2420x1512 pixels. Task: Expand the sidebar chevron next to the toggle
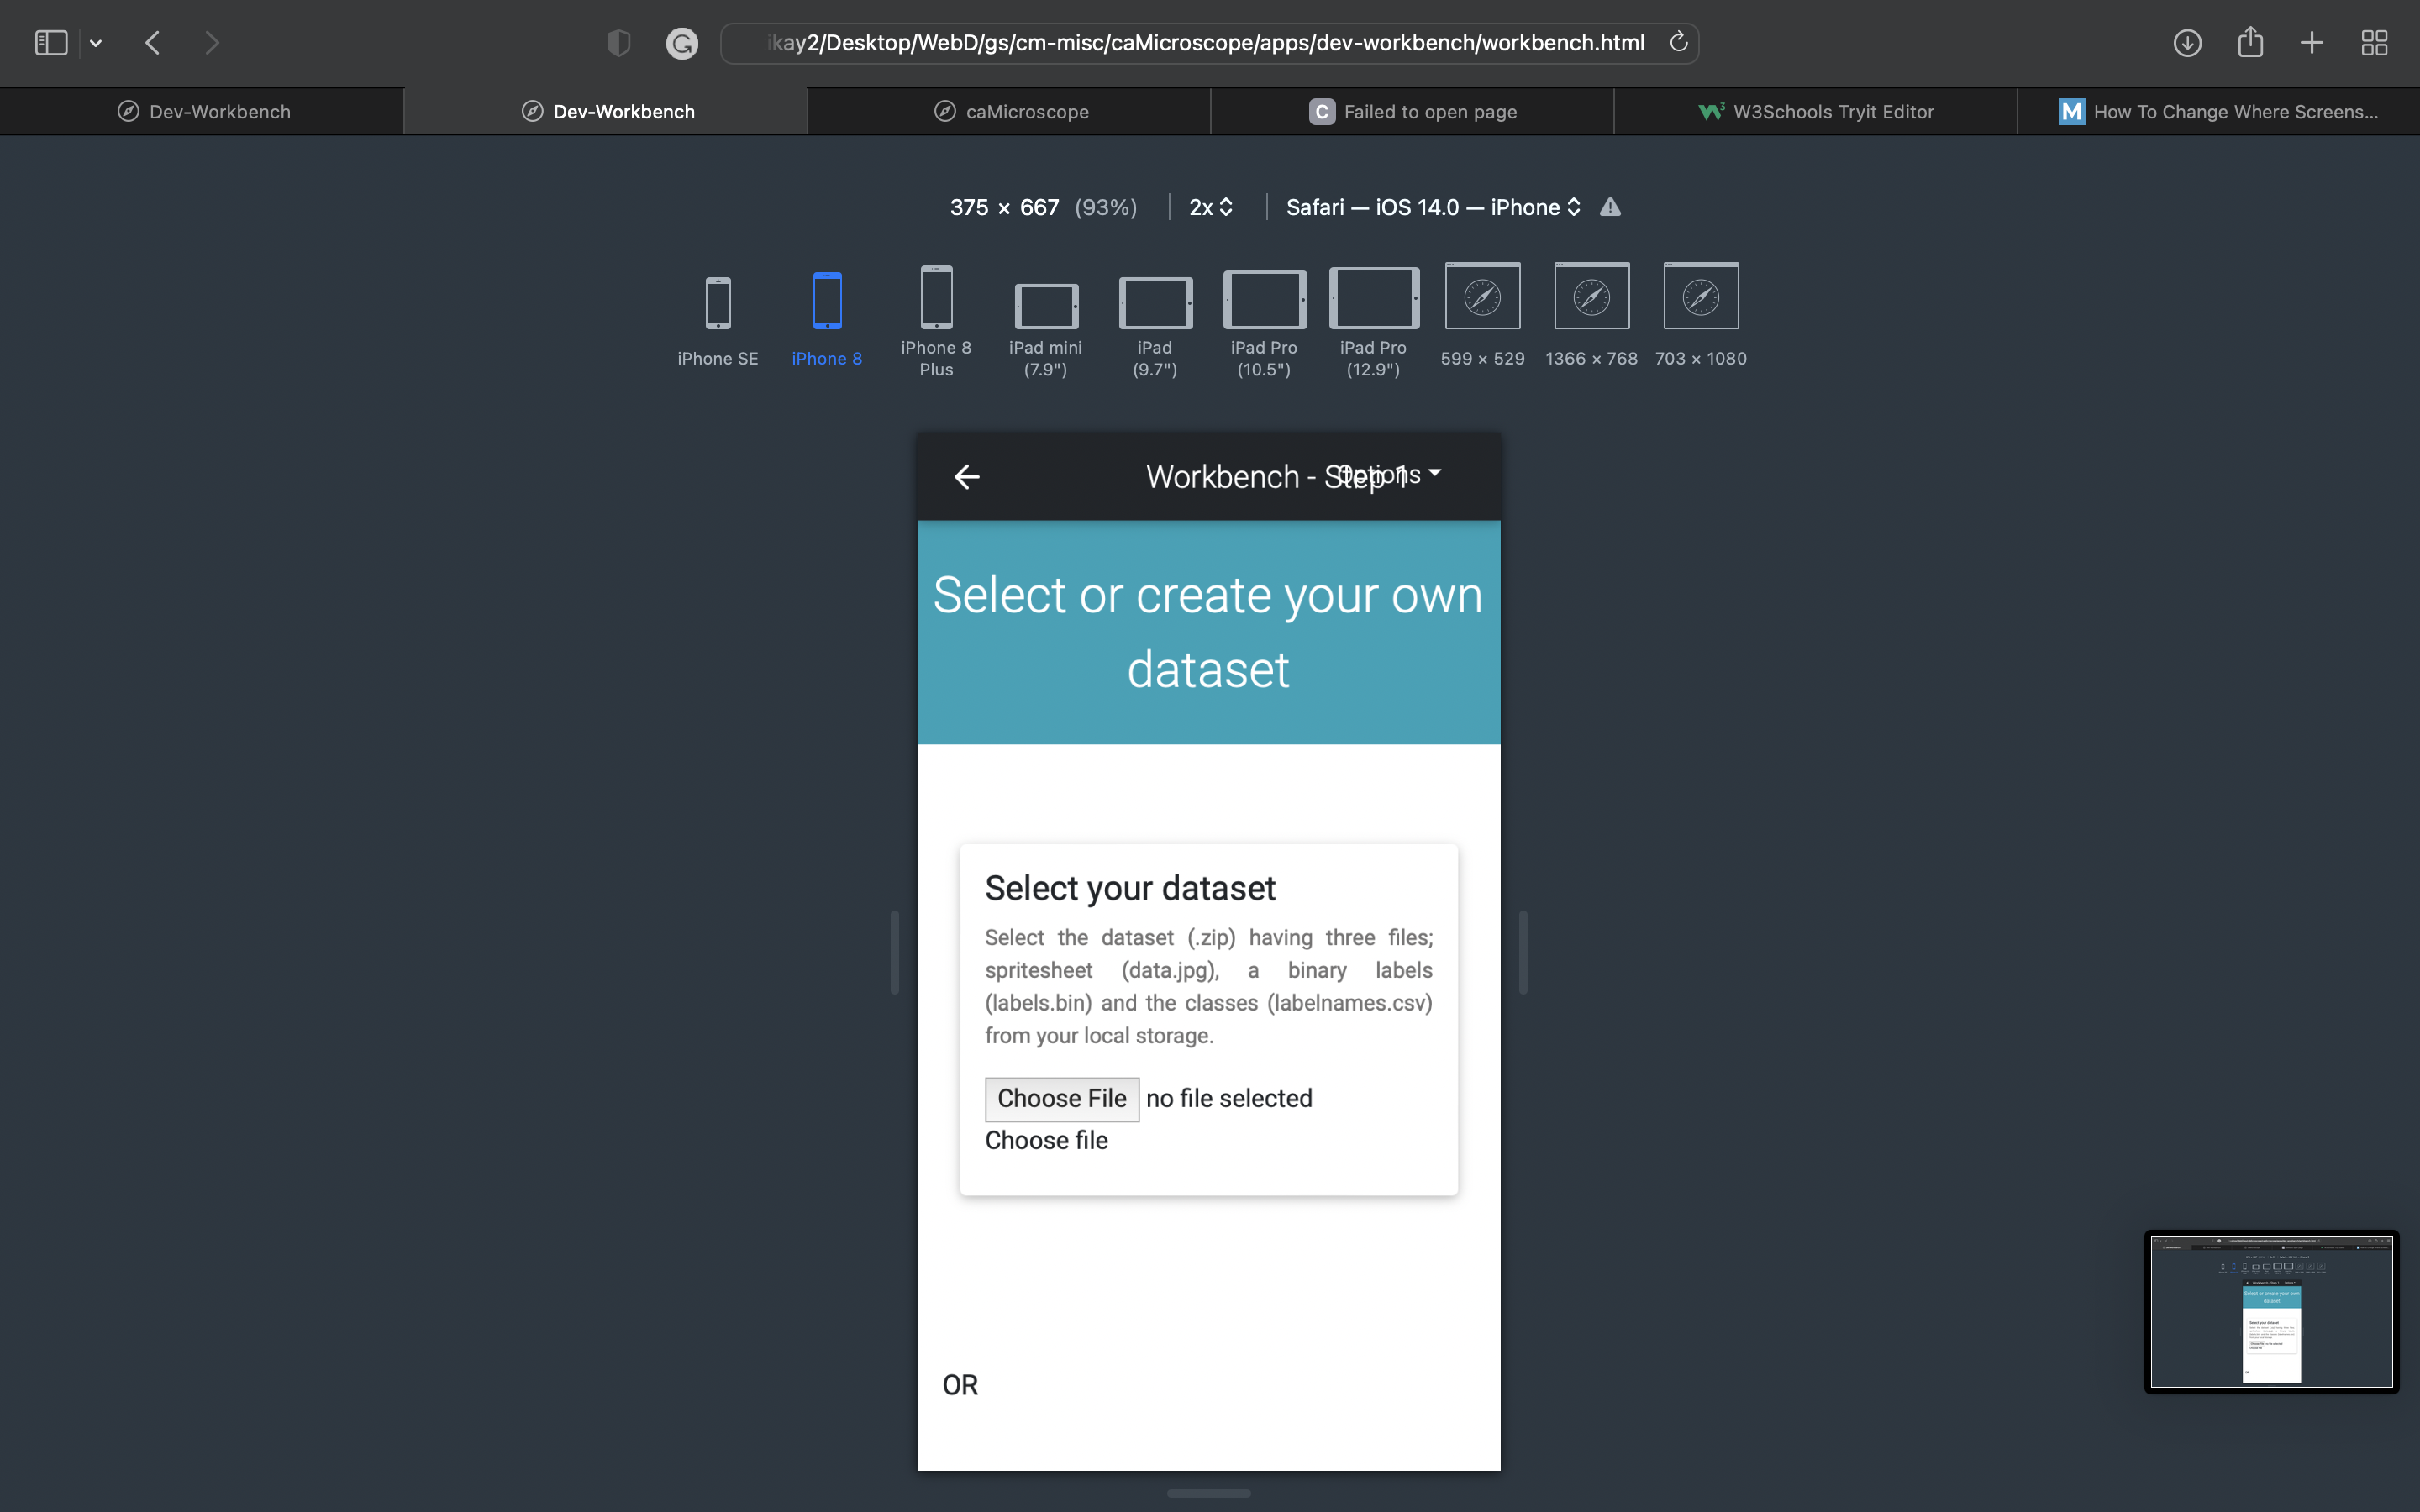pos(97,42)
